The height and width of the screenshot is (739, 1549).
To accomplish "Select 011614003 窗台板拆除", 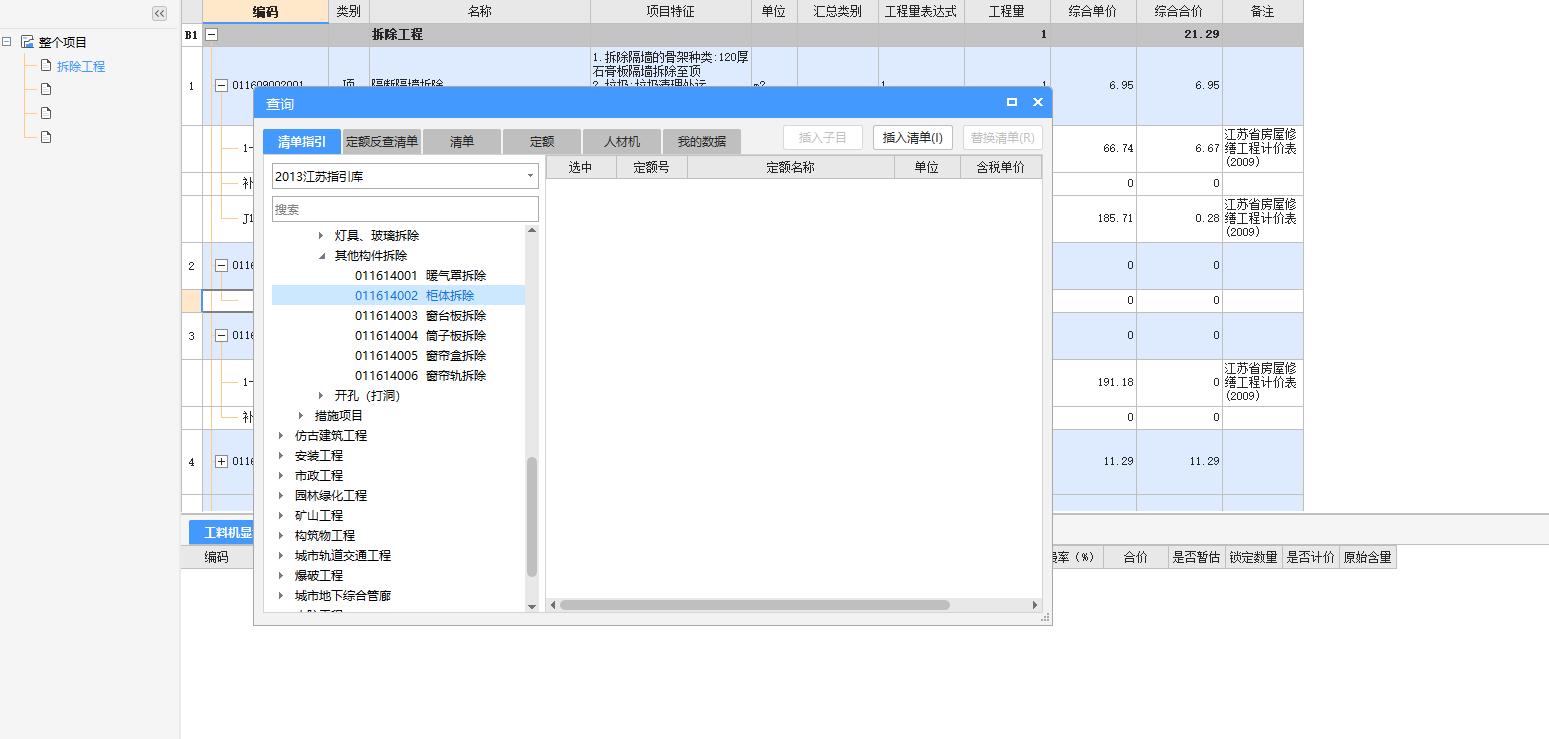I will [x=420, y=316].
